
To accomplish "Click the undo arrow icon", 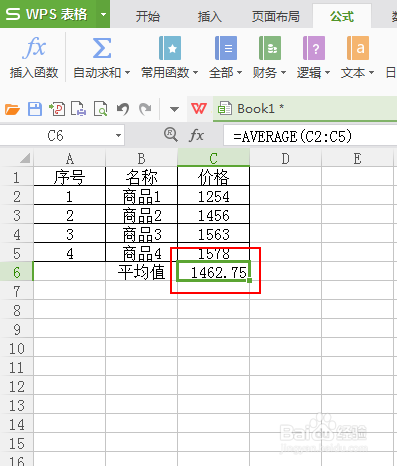I will pyautogui.click(x=123, y=109).
